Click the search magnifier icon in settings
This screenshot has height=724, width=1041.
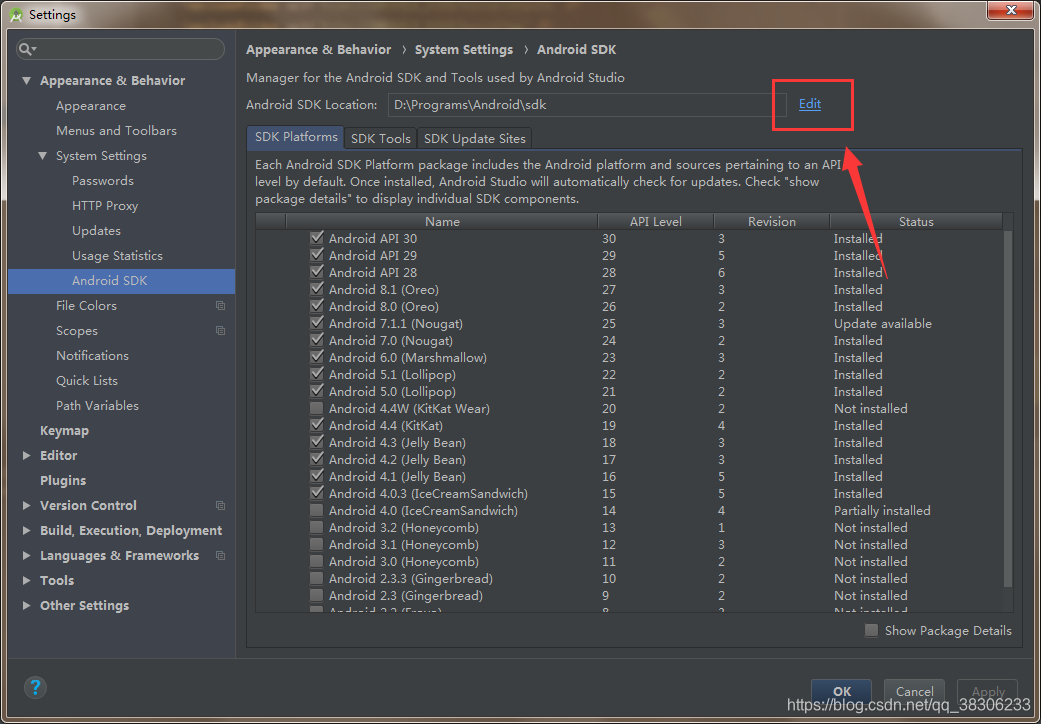click(x=27, y=50)
